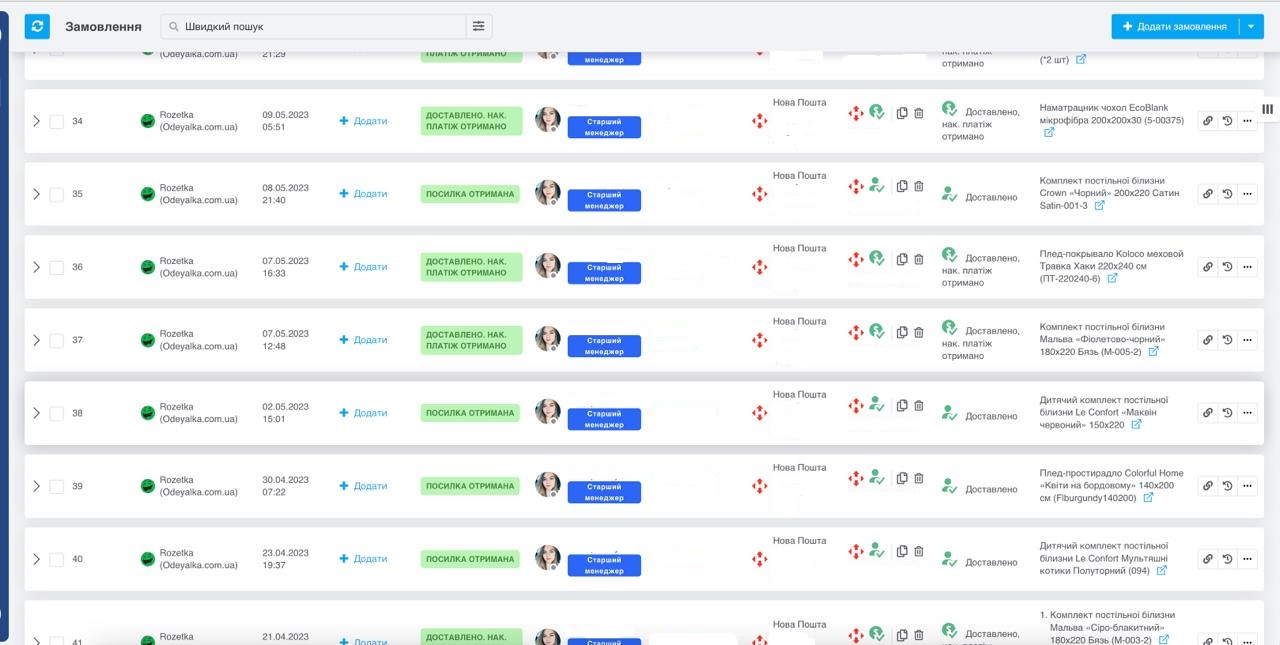Image resolution: width=1280 pixels, height=645 pixels.
Task: Open dropdown arrow beside Додати замовлення
Action: 1251,27
